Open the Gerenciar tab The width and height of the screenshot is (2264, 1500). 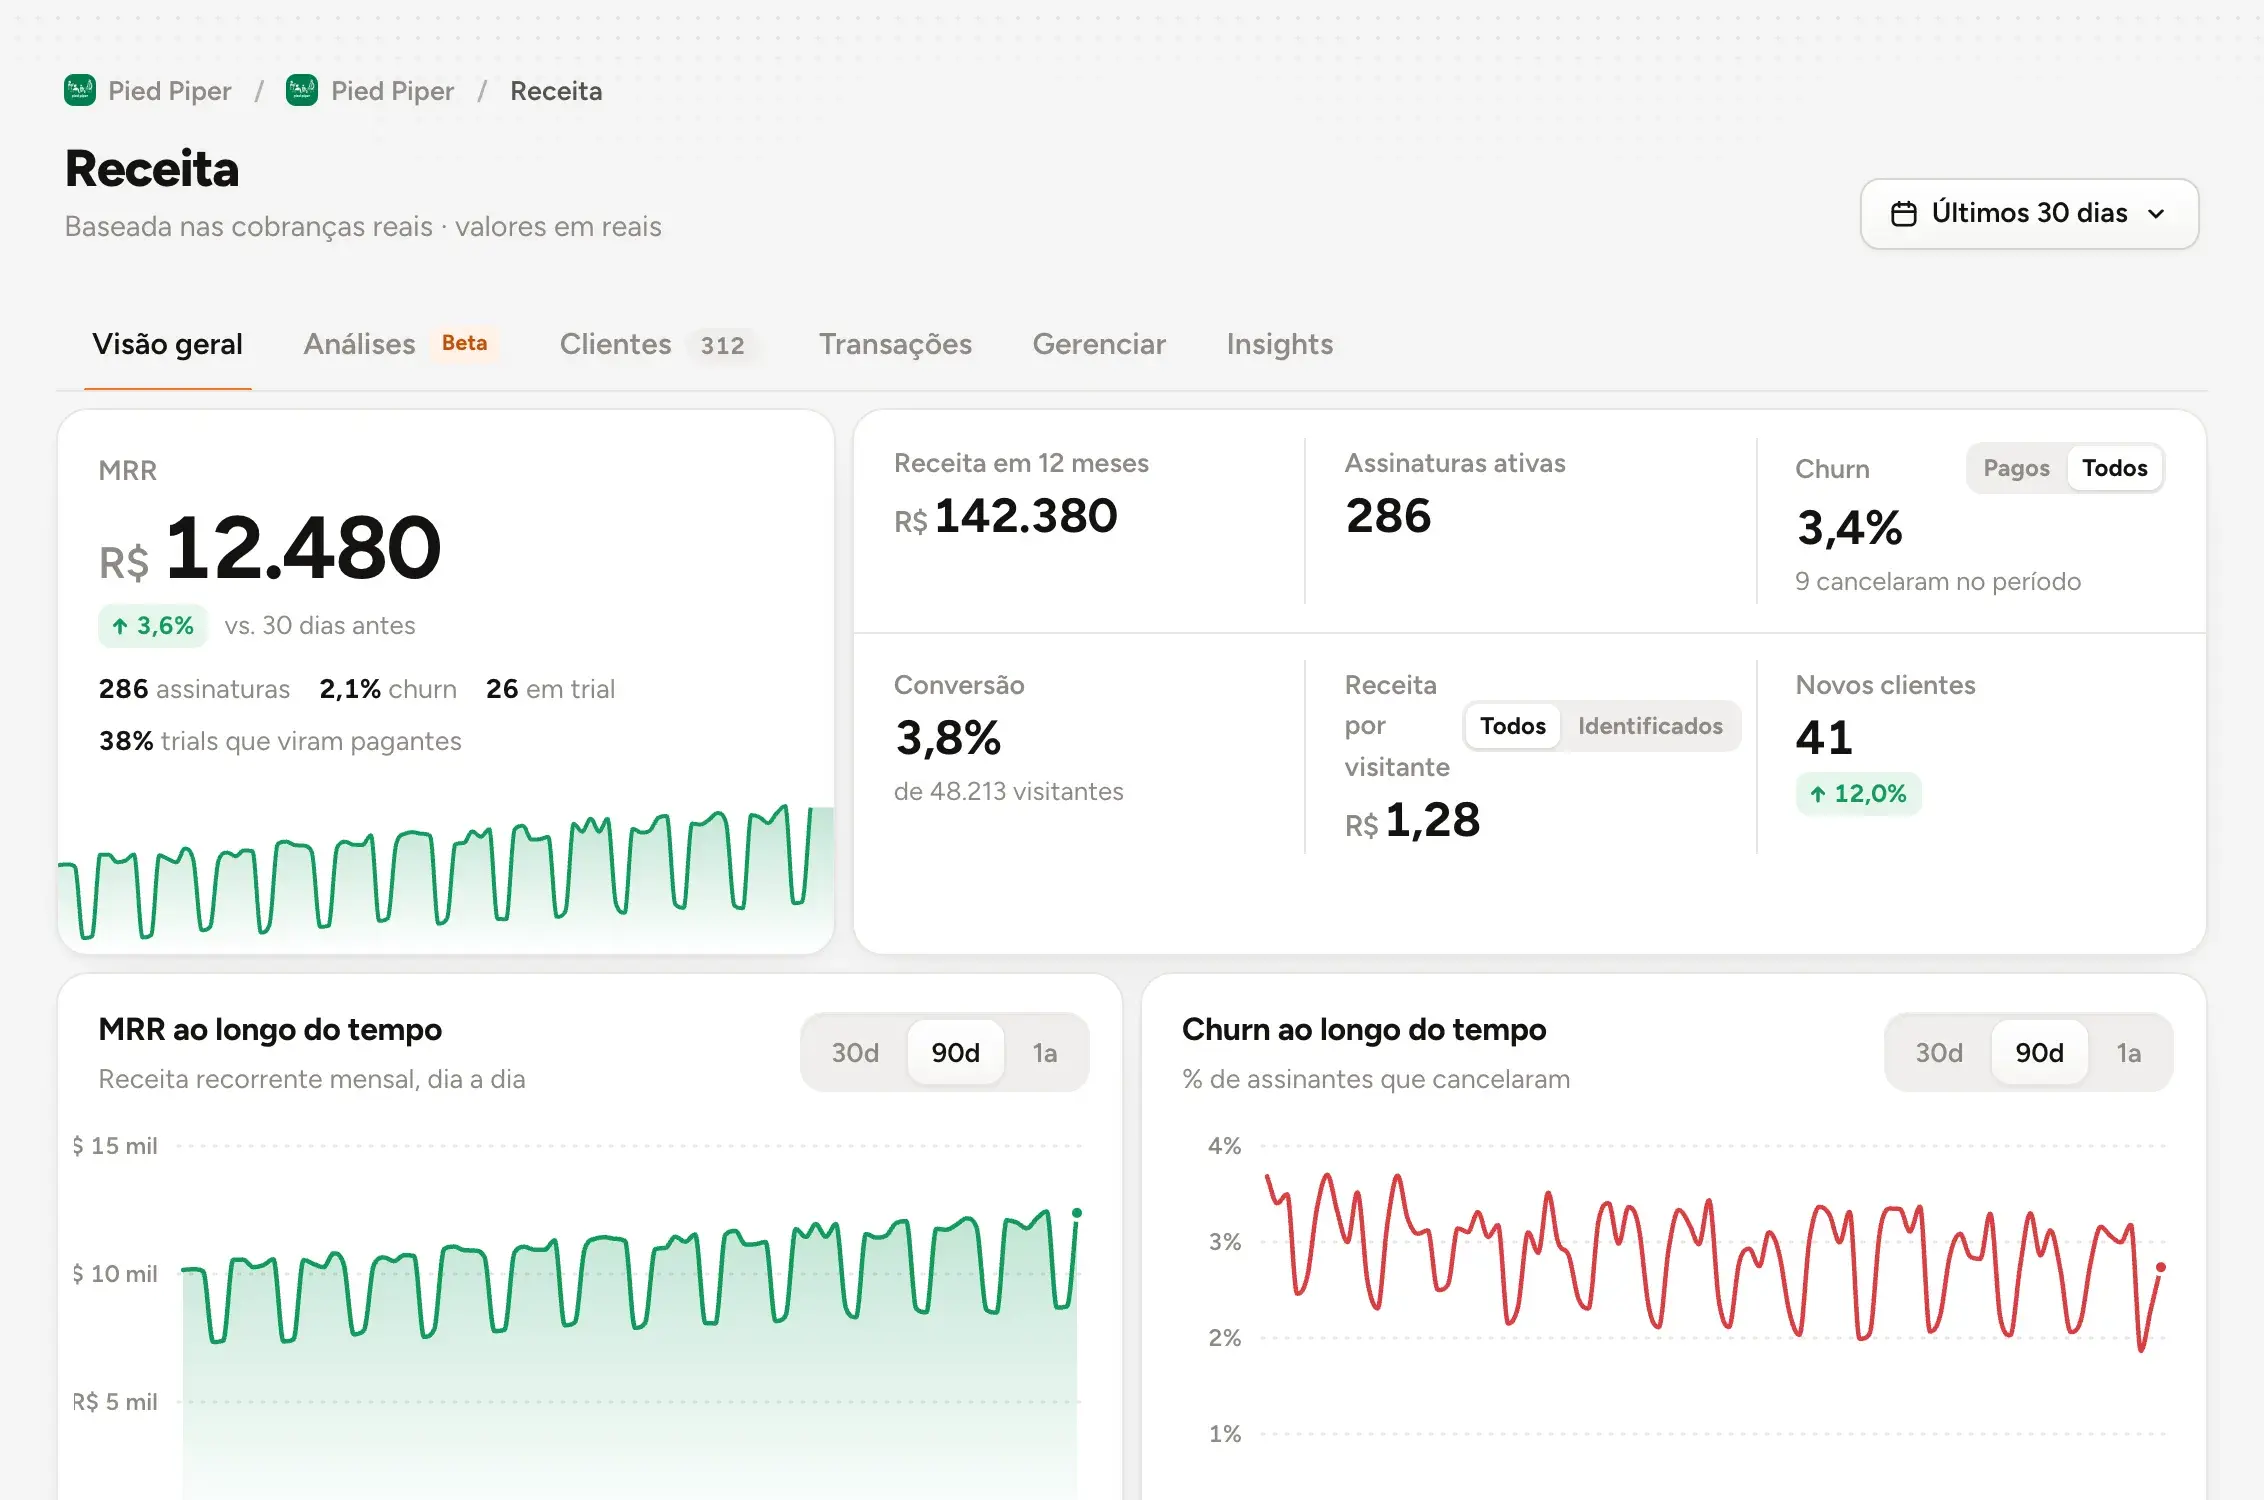pos(1099,344)
